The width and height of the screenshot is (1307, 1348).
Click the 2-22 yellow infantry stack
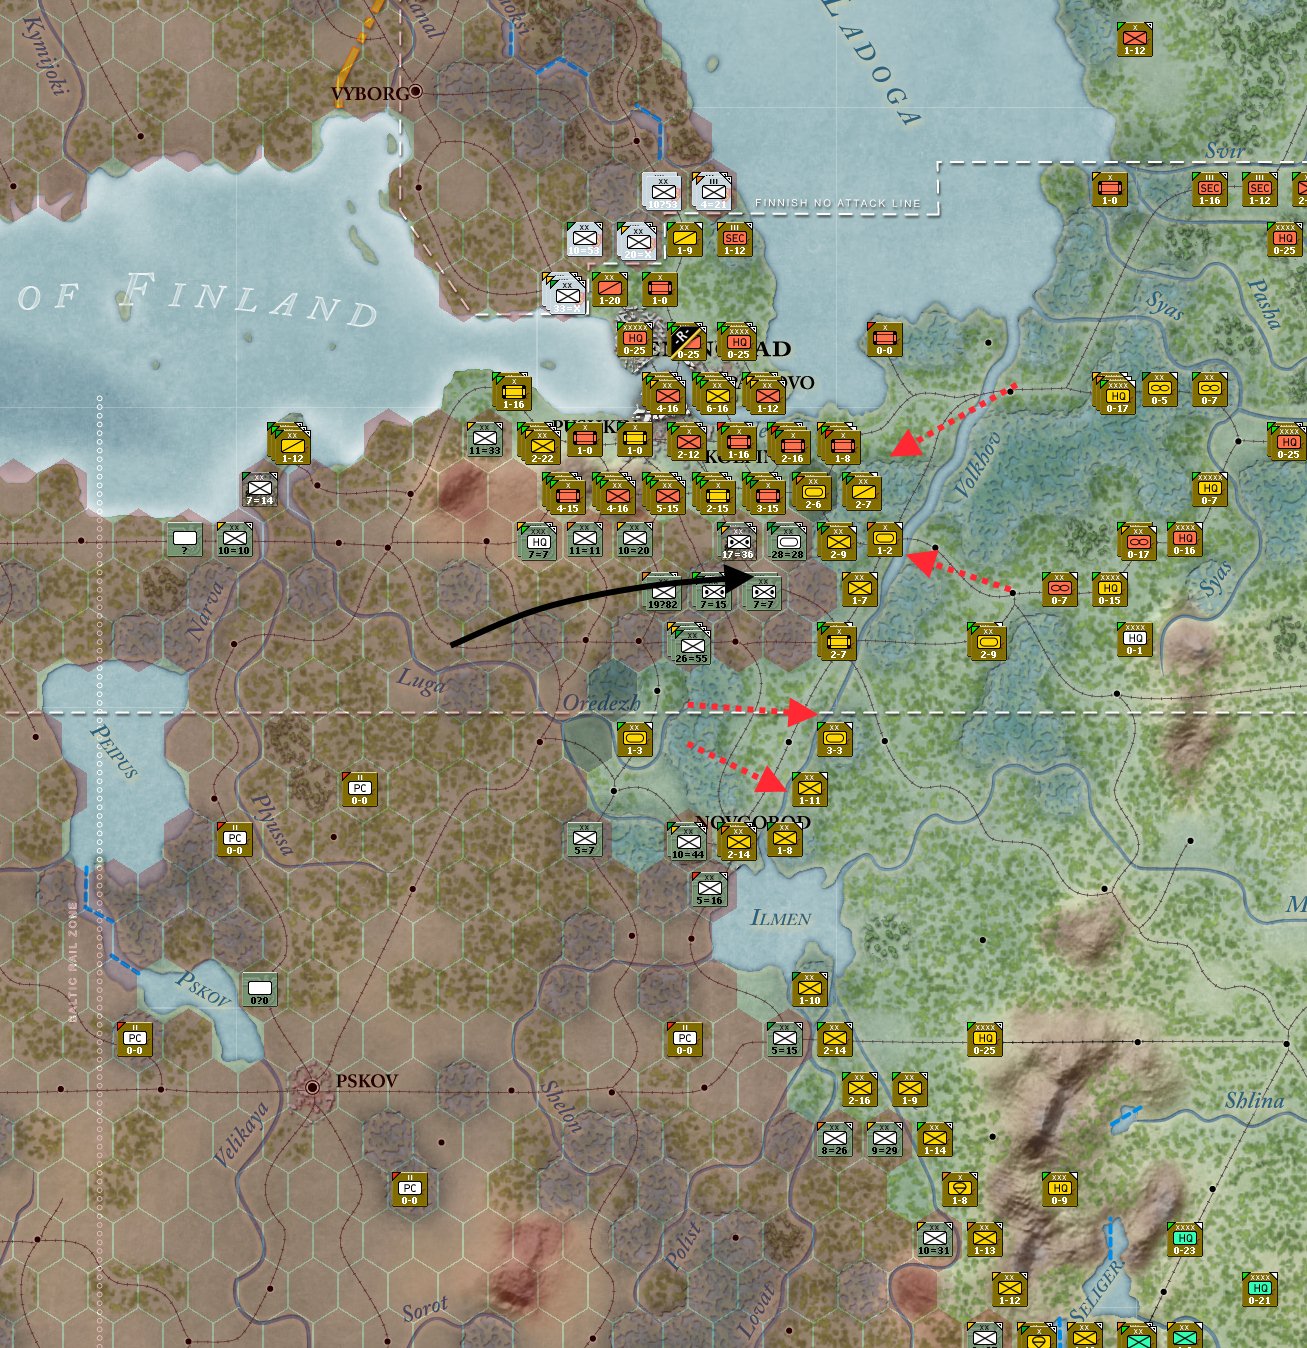[x=541, y=443]
